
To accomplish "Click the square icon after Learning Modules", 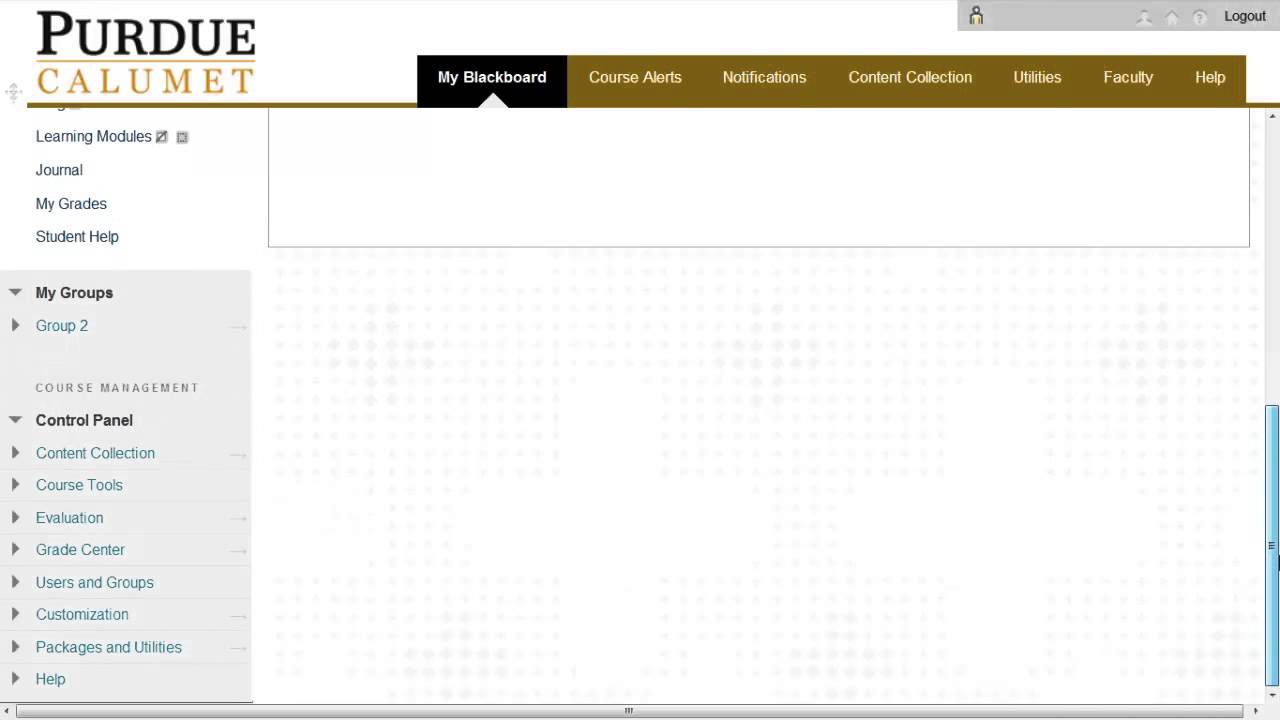I will click(x=182, y=137).
